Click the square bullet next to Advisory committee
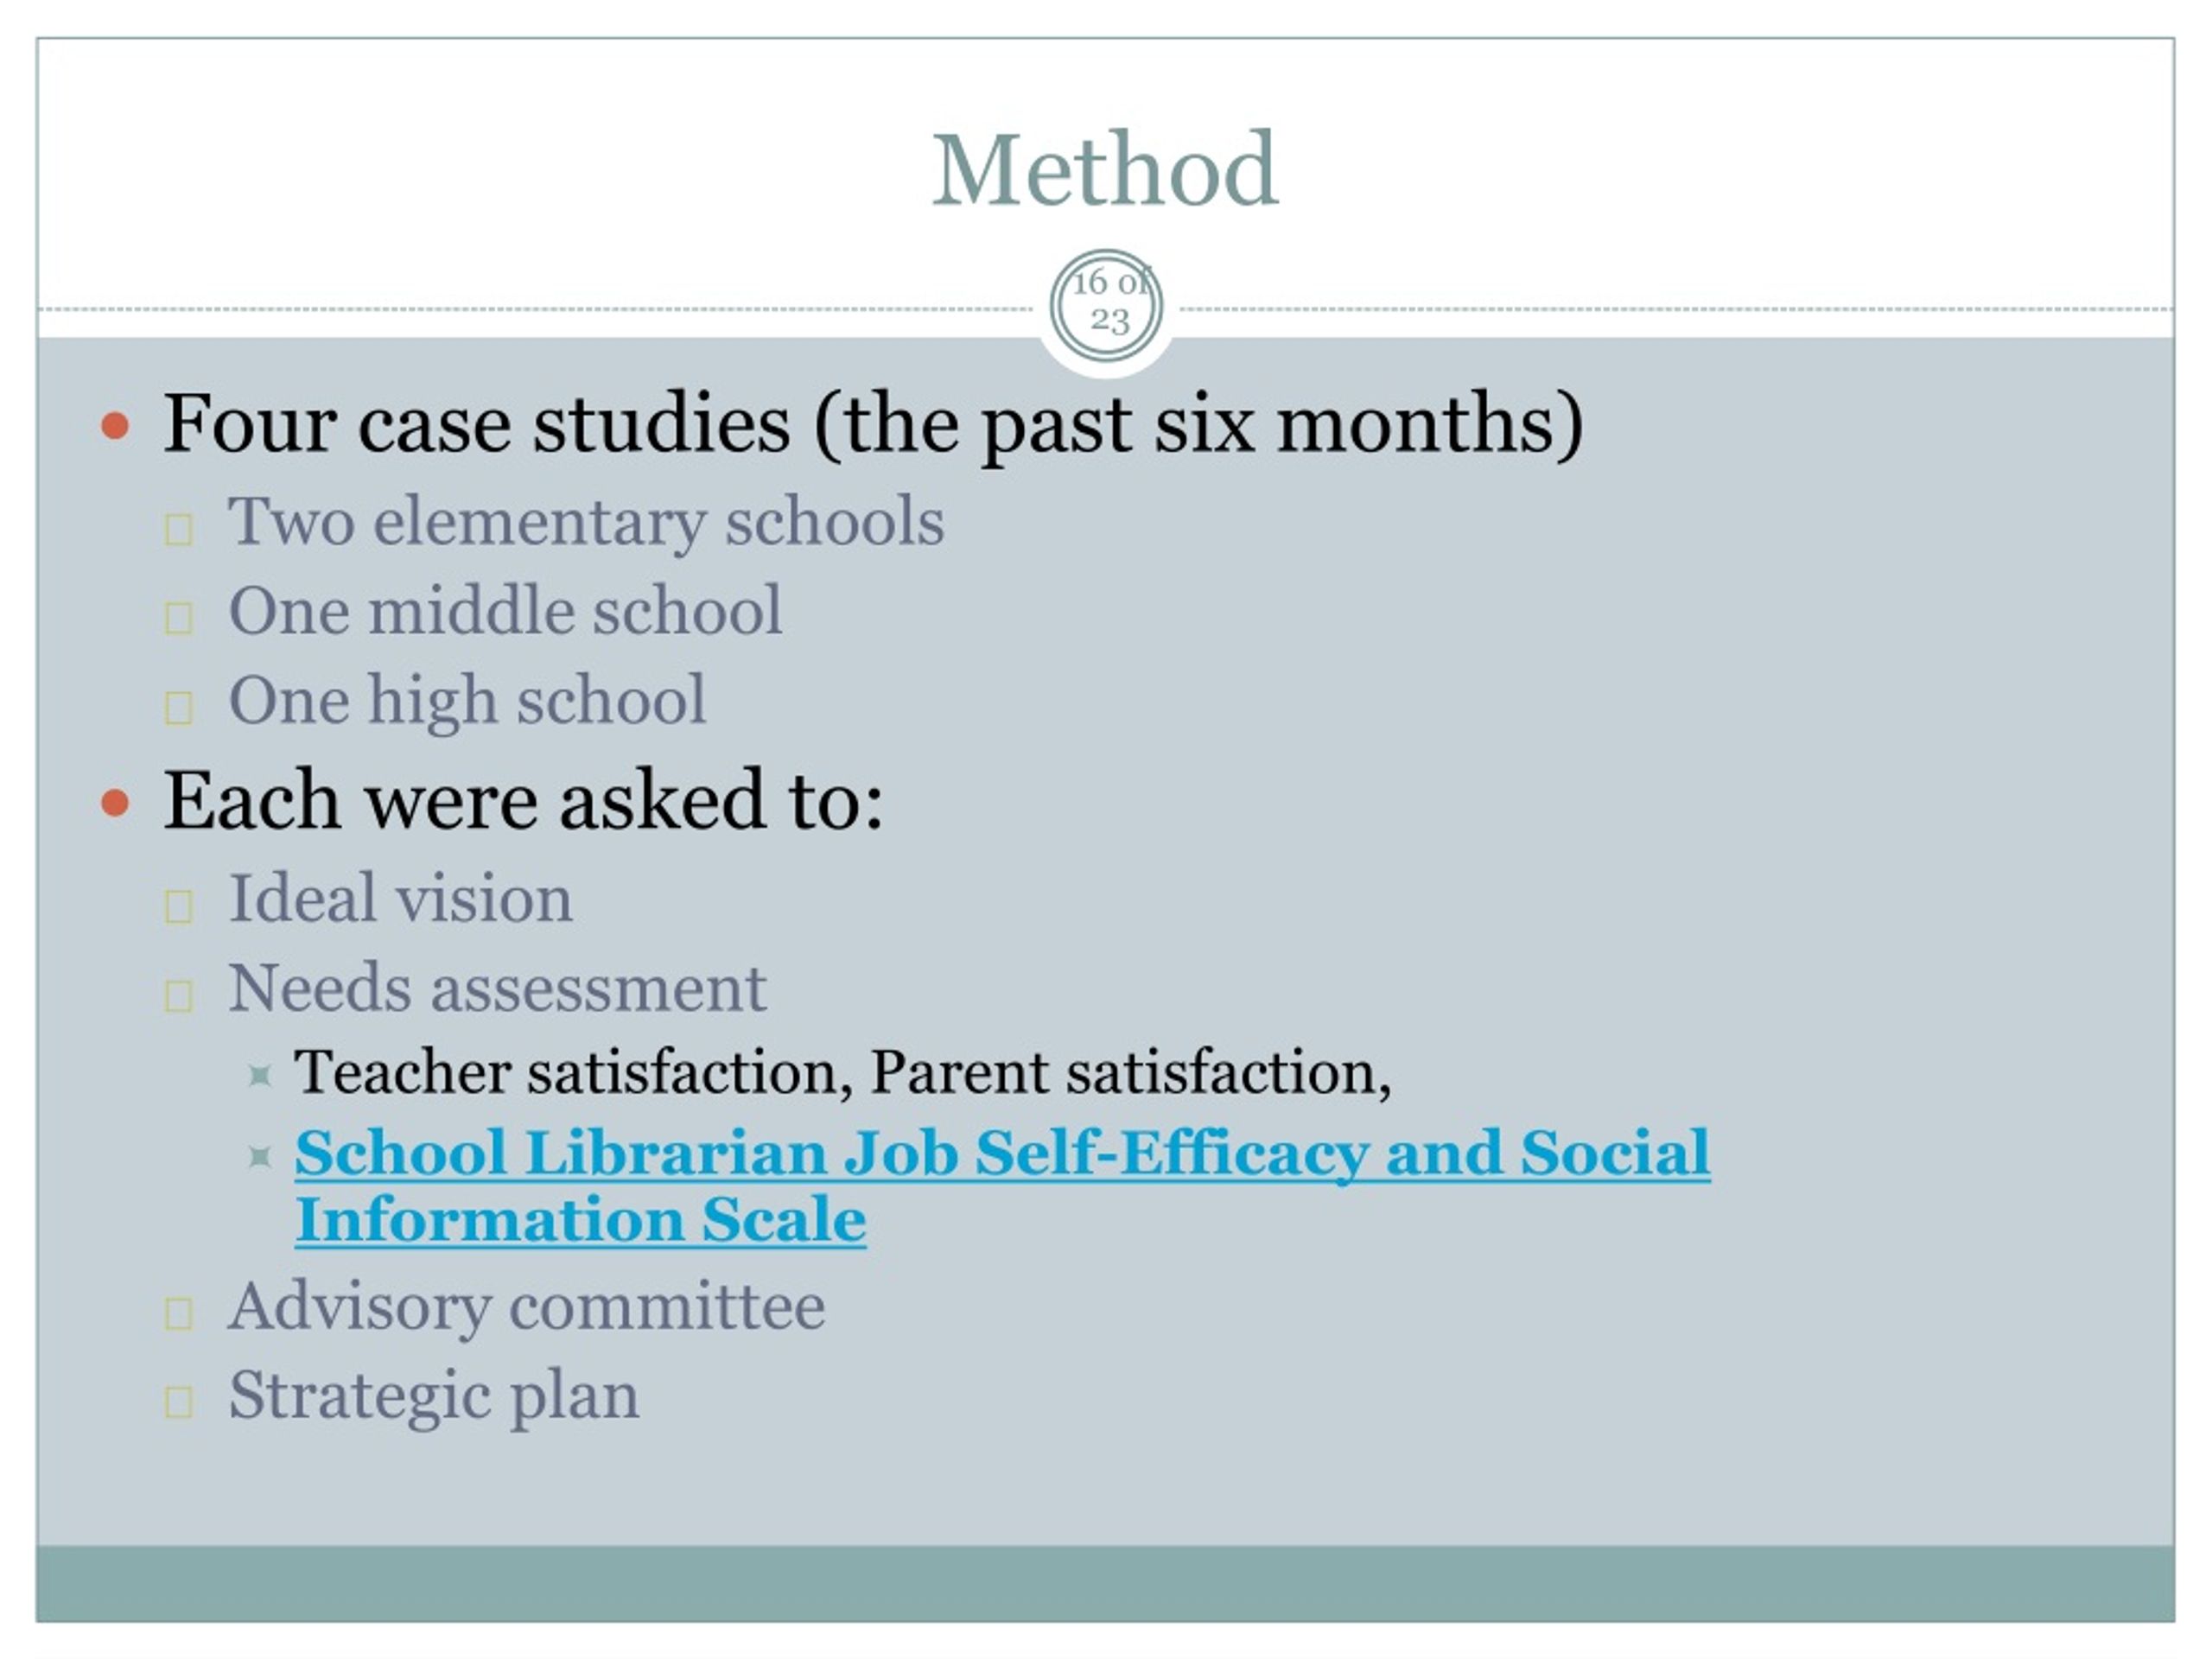Screen dimensions: 2212x1659 (179, 1314)
